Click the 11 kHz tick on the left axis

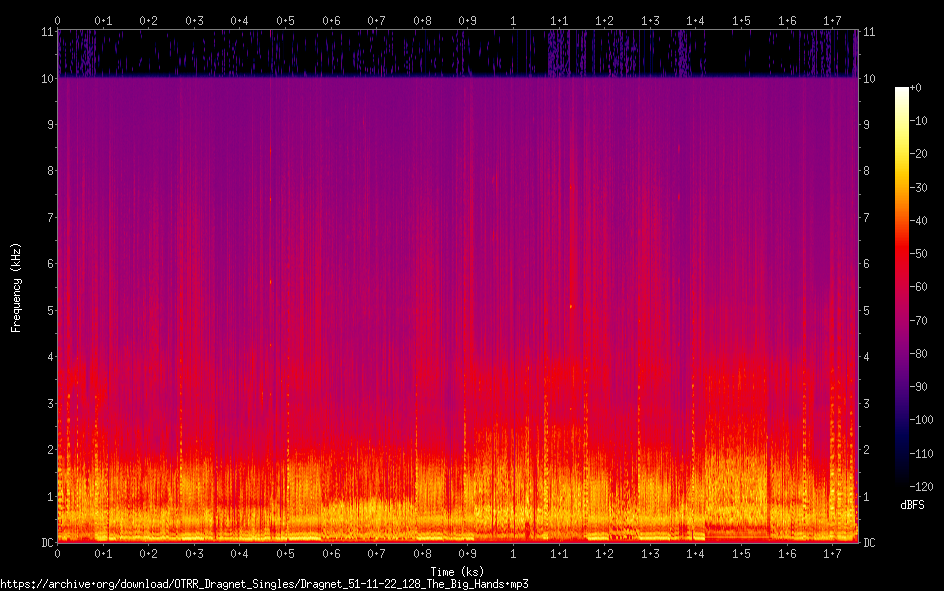click(x=45, y=32)
